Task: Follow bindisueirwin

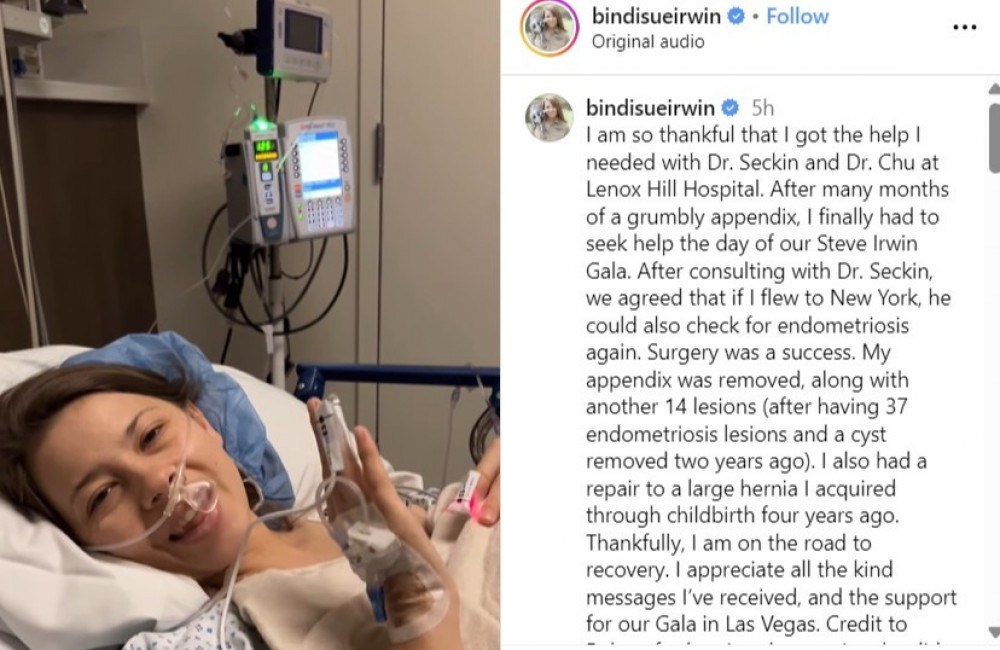Action: coord(797,16)
